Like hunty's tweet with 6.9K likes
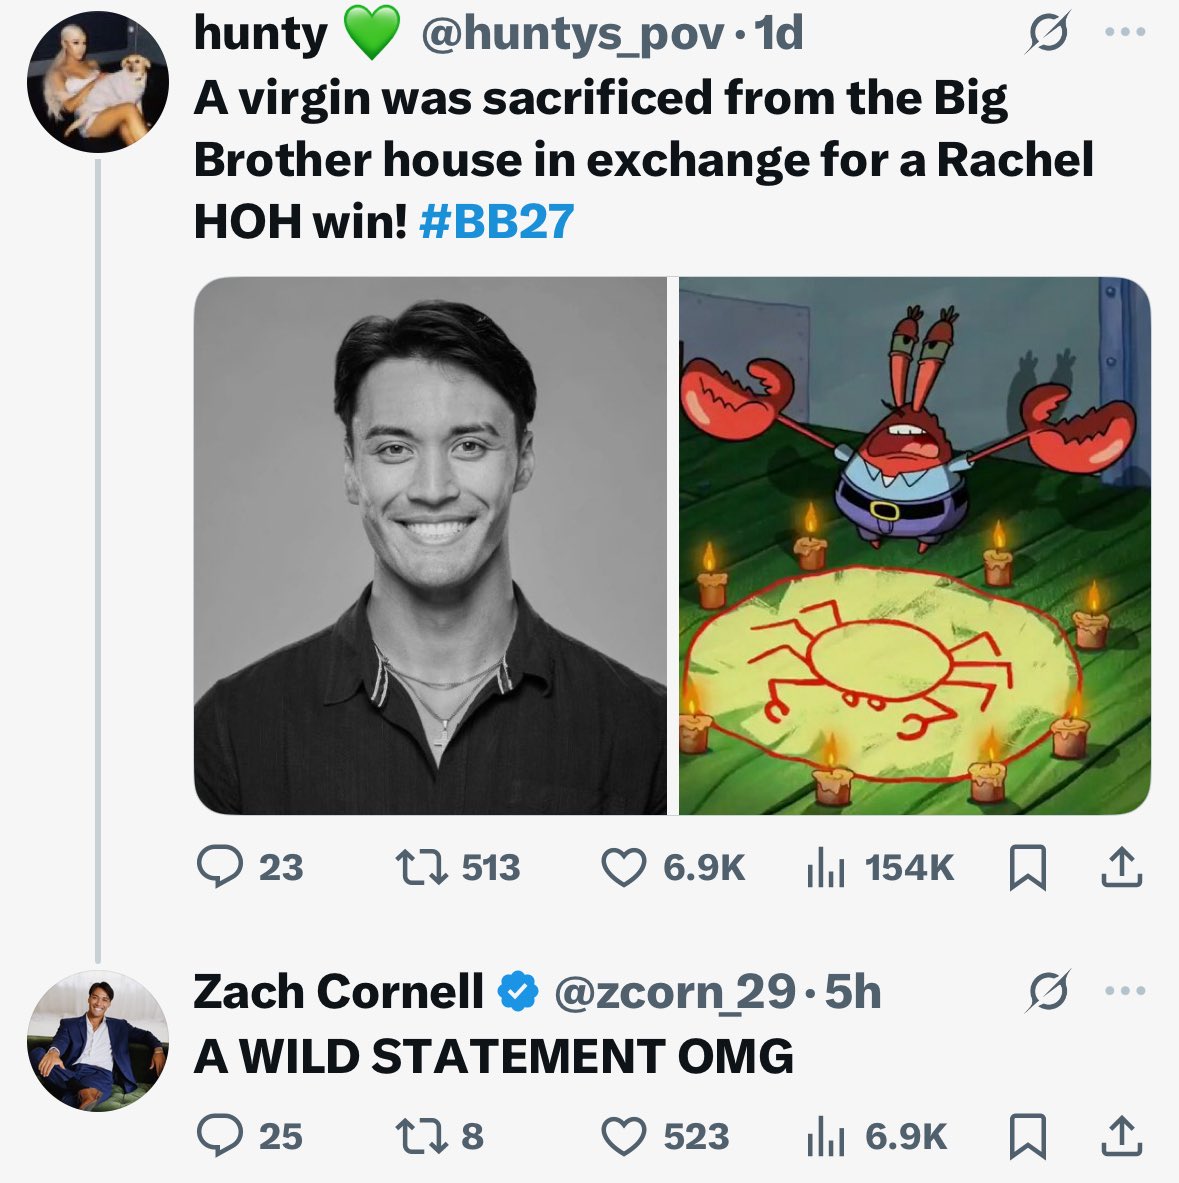 coord(624,867)
